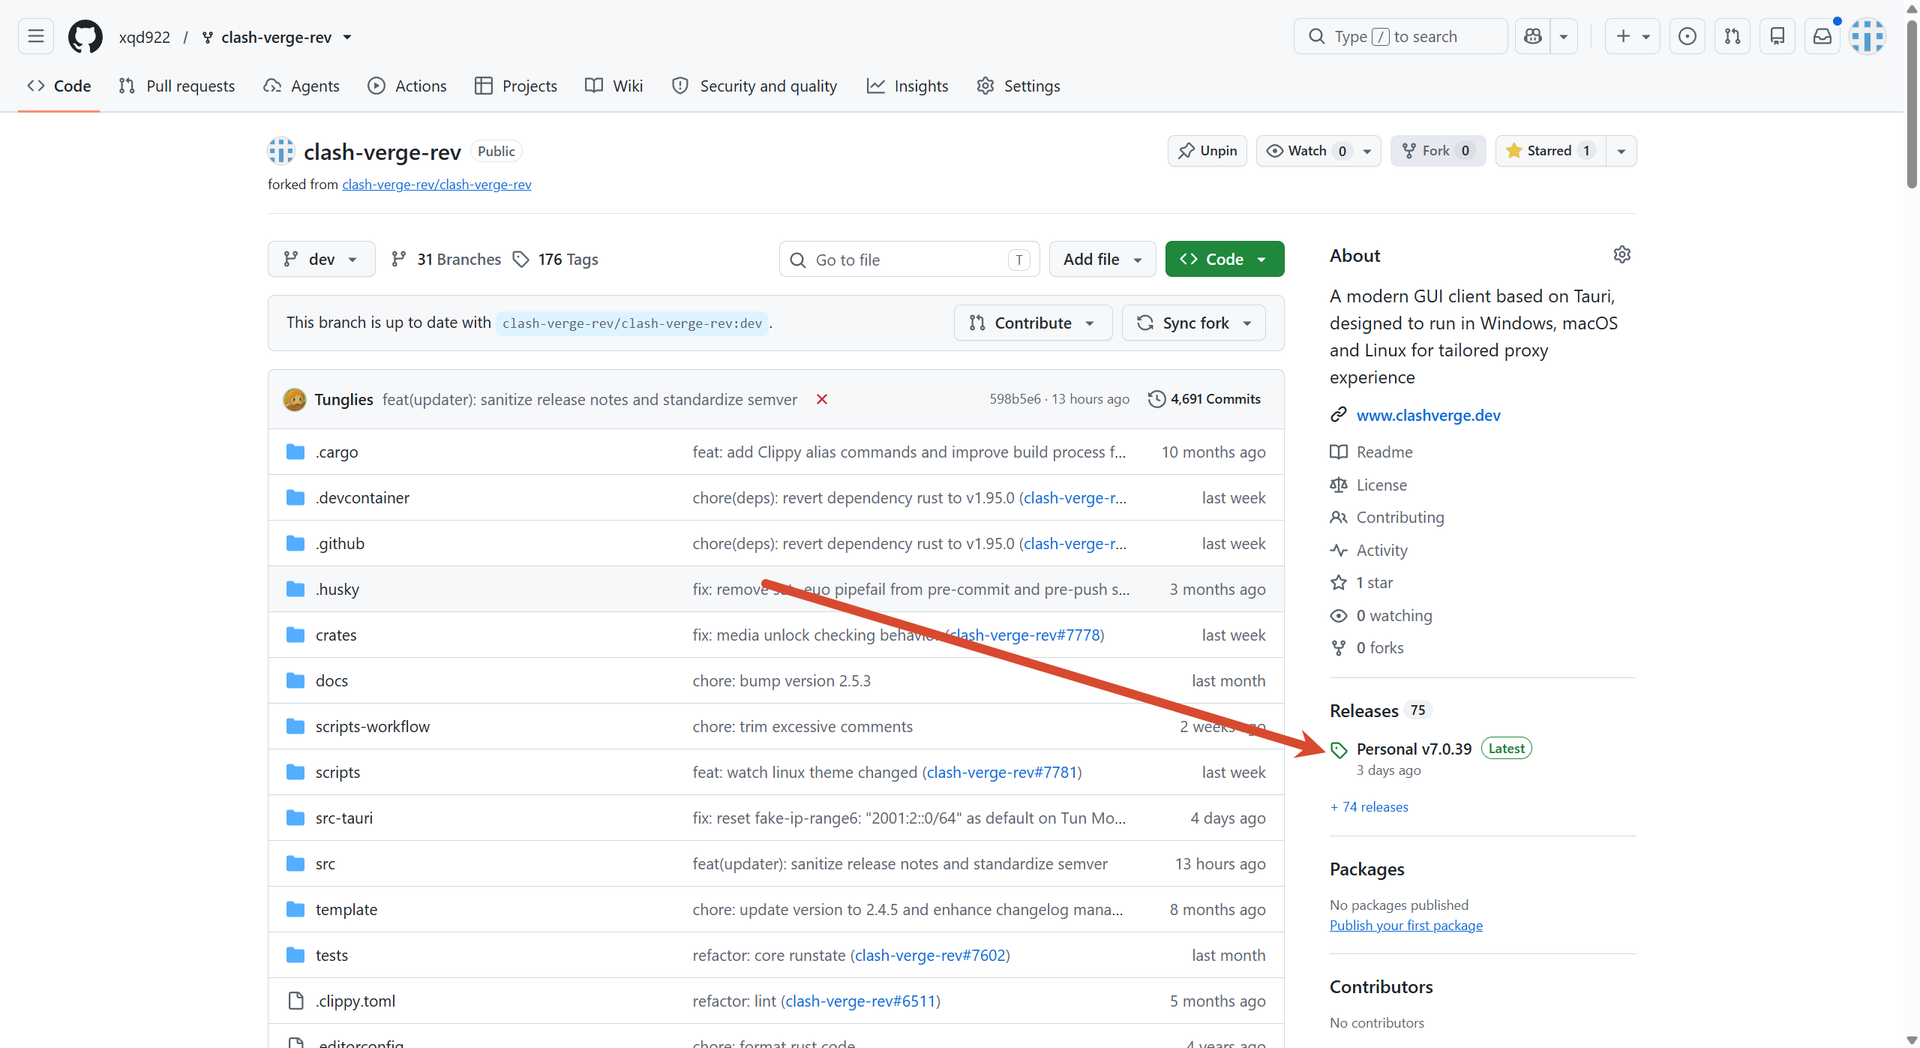Screen dimensions: 1920x1048
Task: Open the hamburger navigation menu
Action: [x=36, y=37]
